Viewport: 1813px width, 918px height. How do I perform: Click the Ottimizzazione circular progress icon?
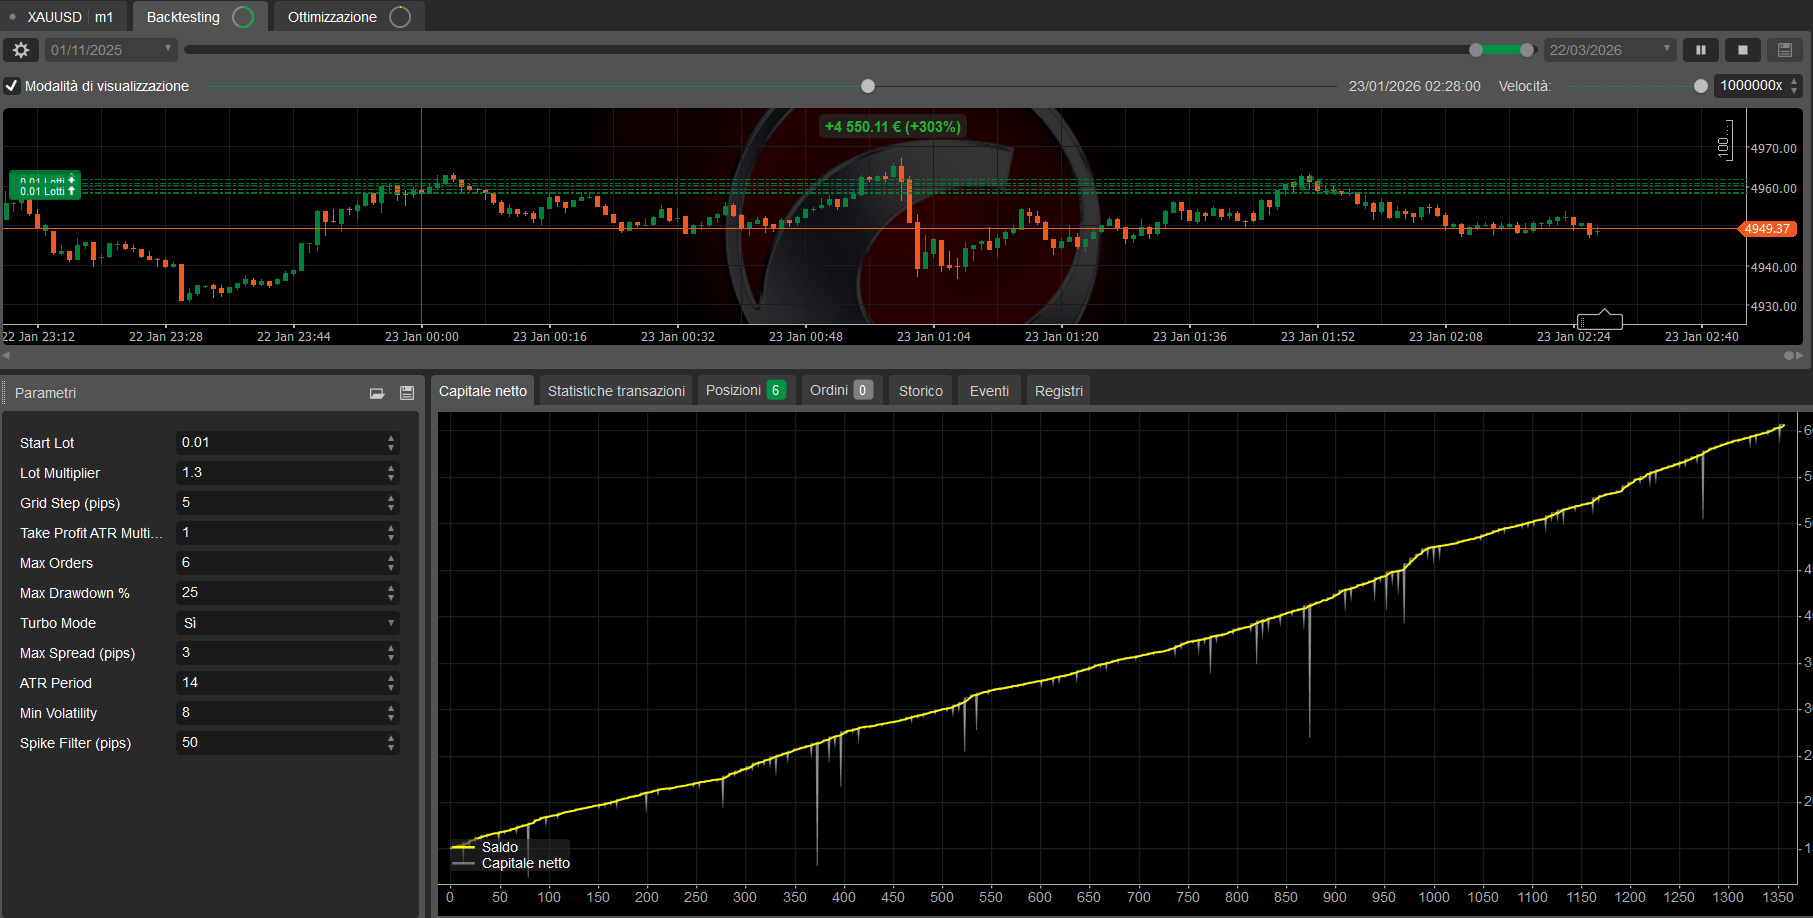[x=400, y=17]
